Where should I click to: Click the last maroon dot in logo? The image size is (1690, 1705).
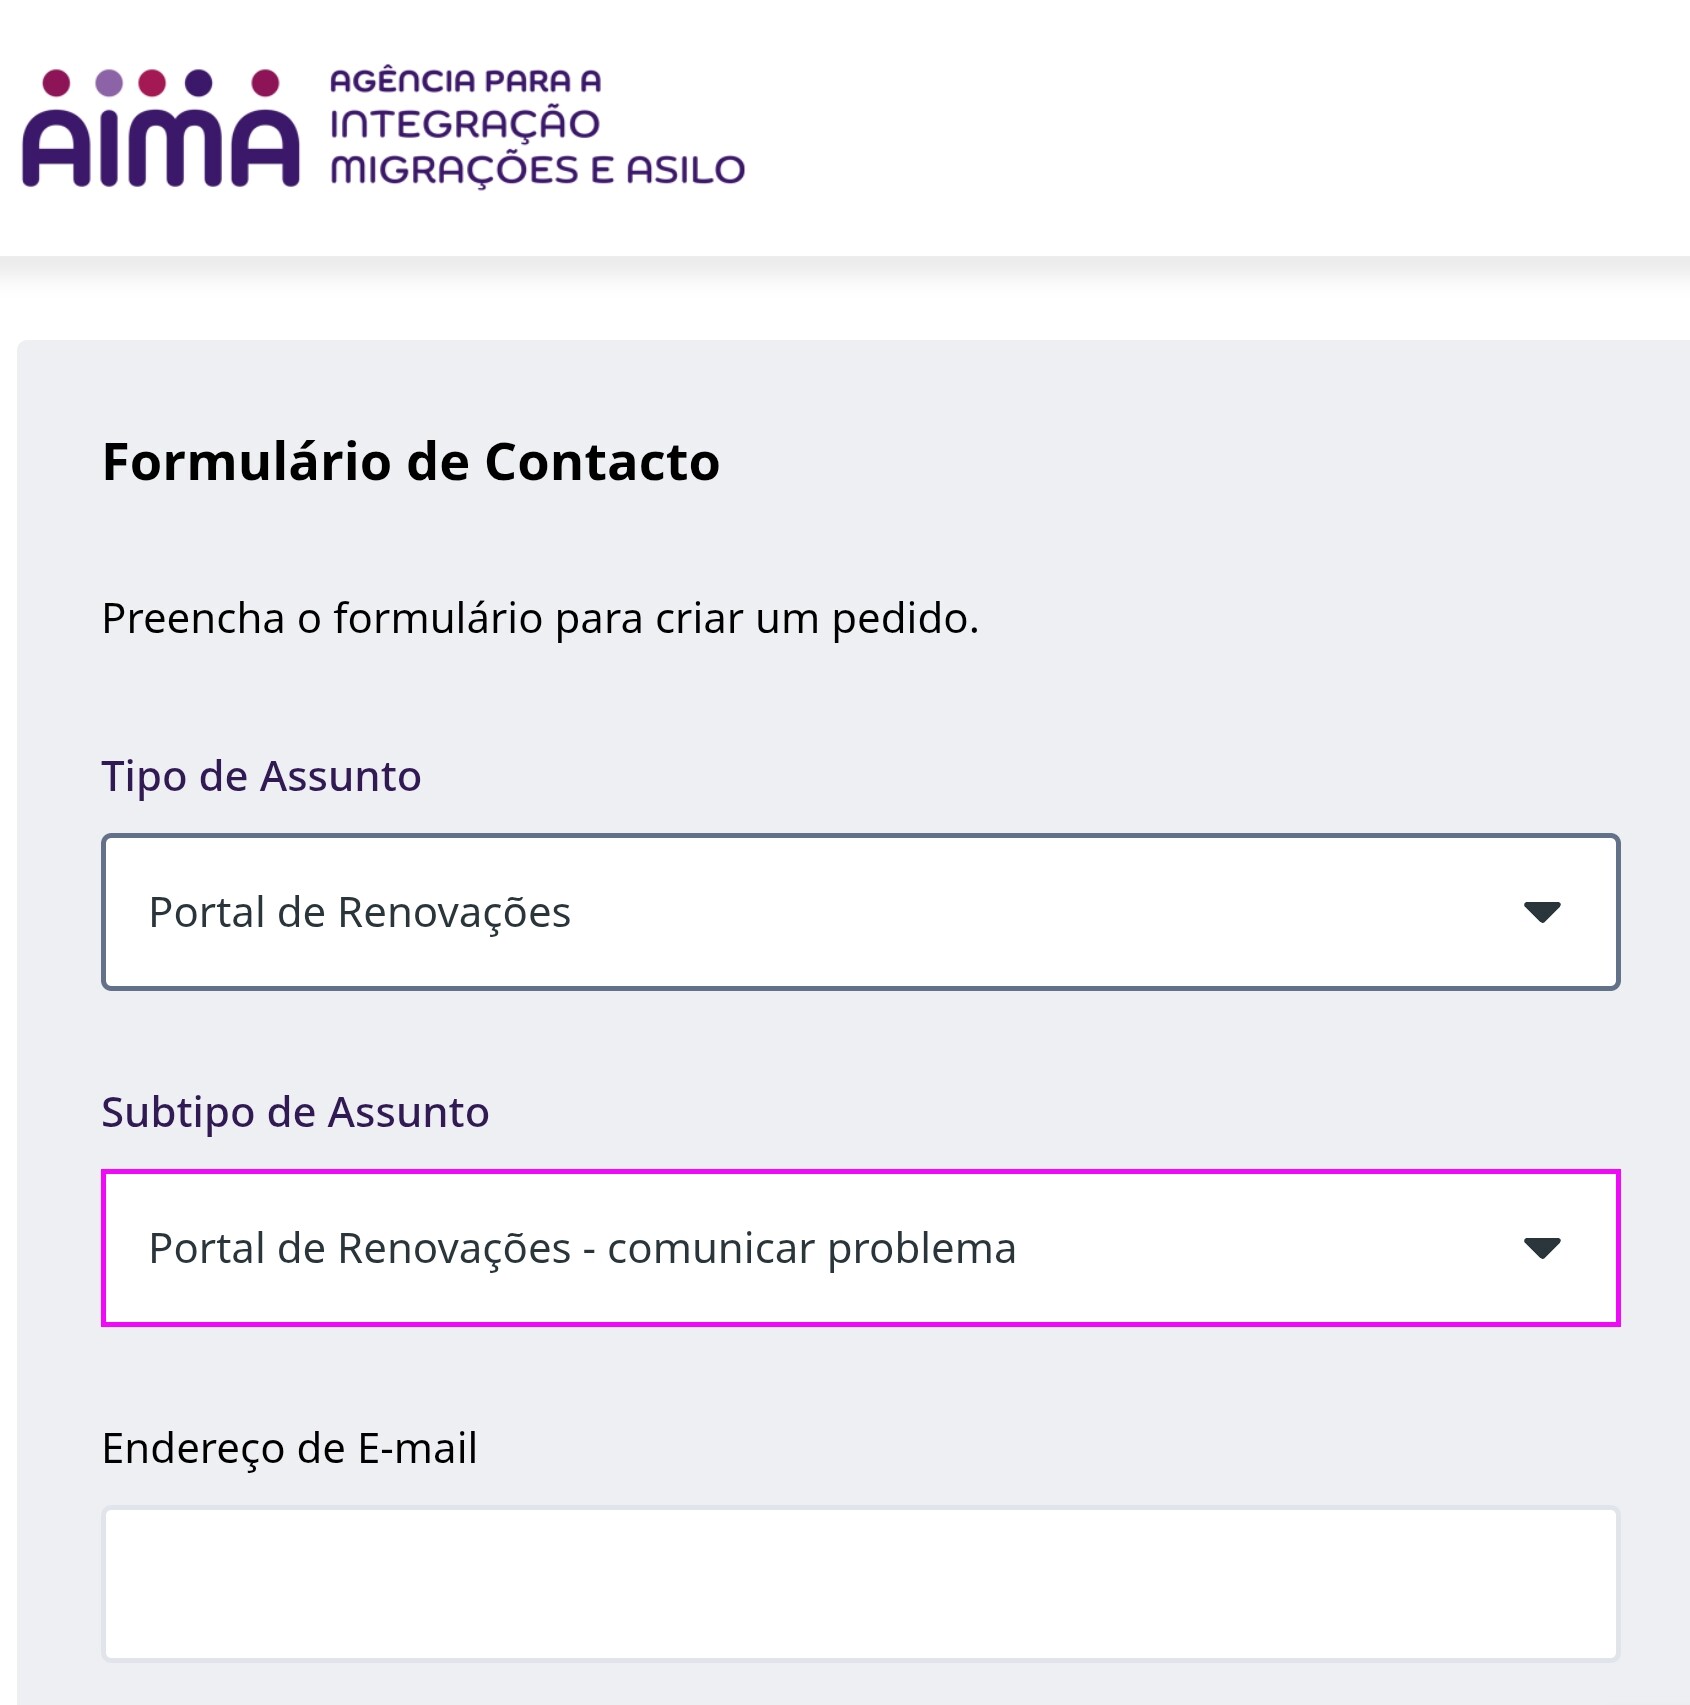tap(265, 82)
